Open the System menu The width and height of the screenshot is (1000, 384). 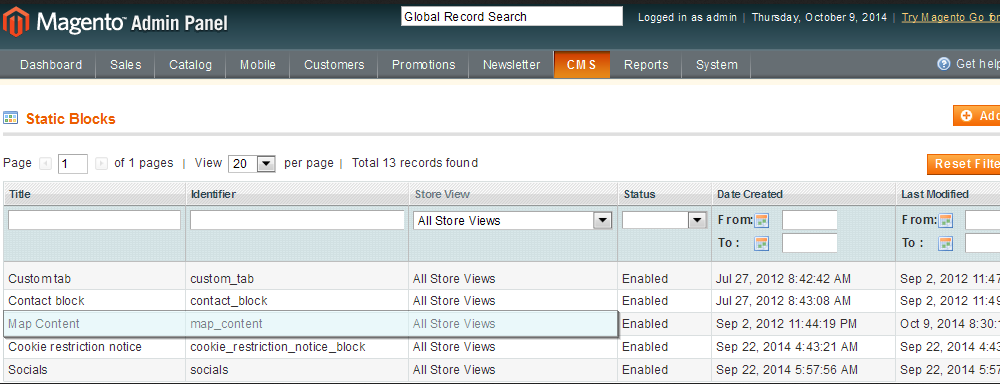point(717,64)
